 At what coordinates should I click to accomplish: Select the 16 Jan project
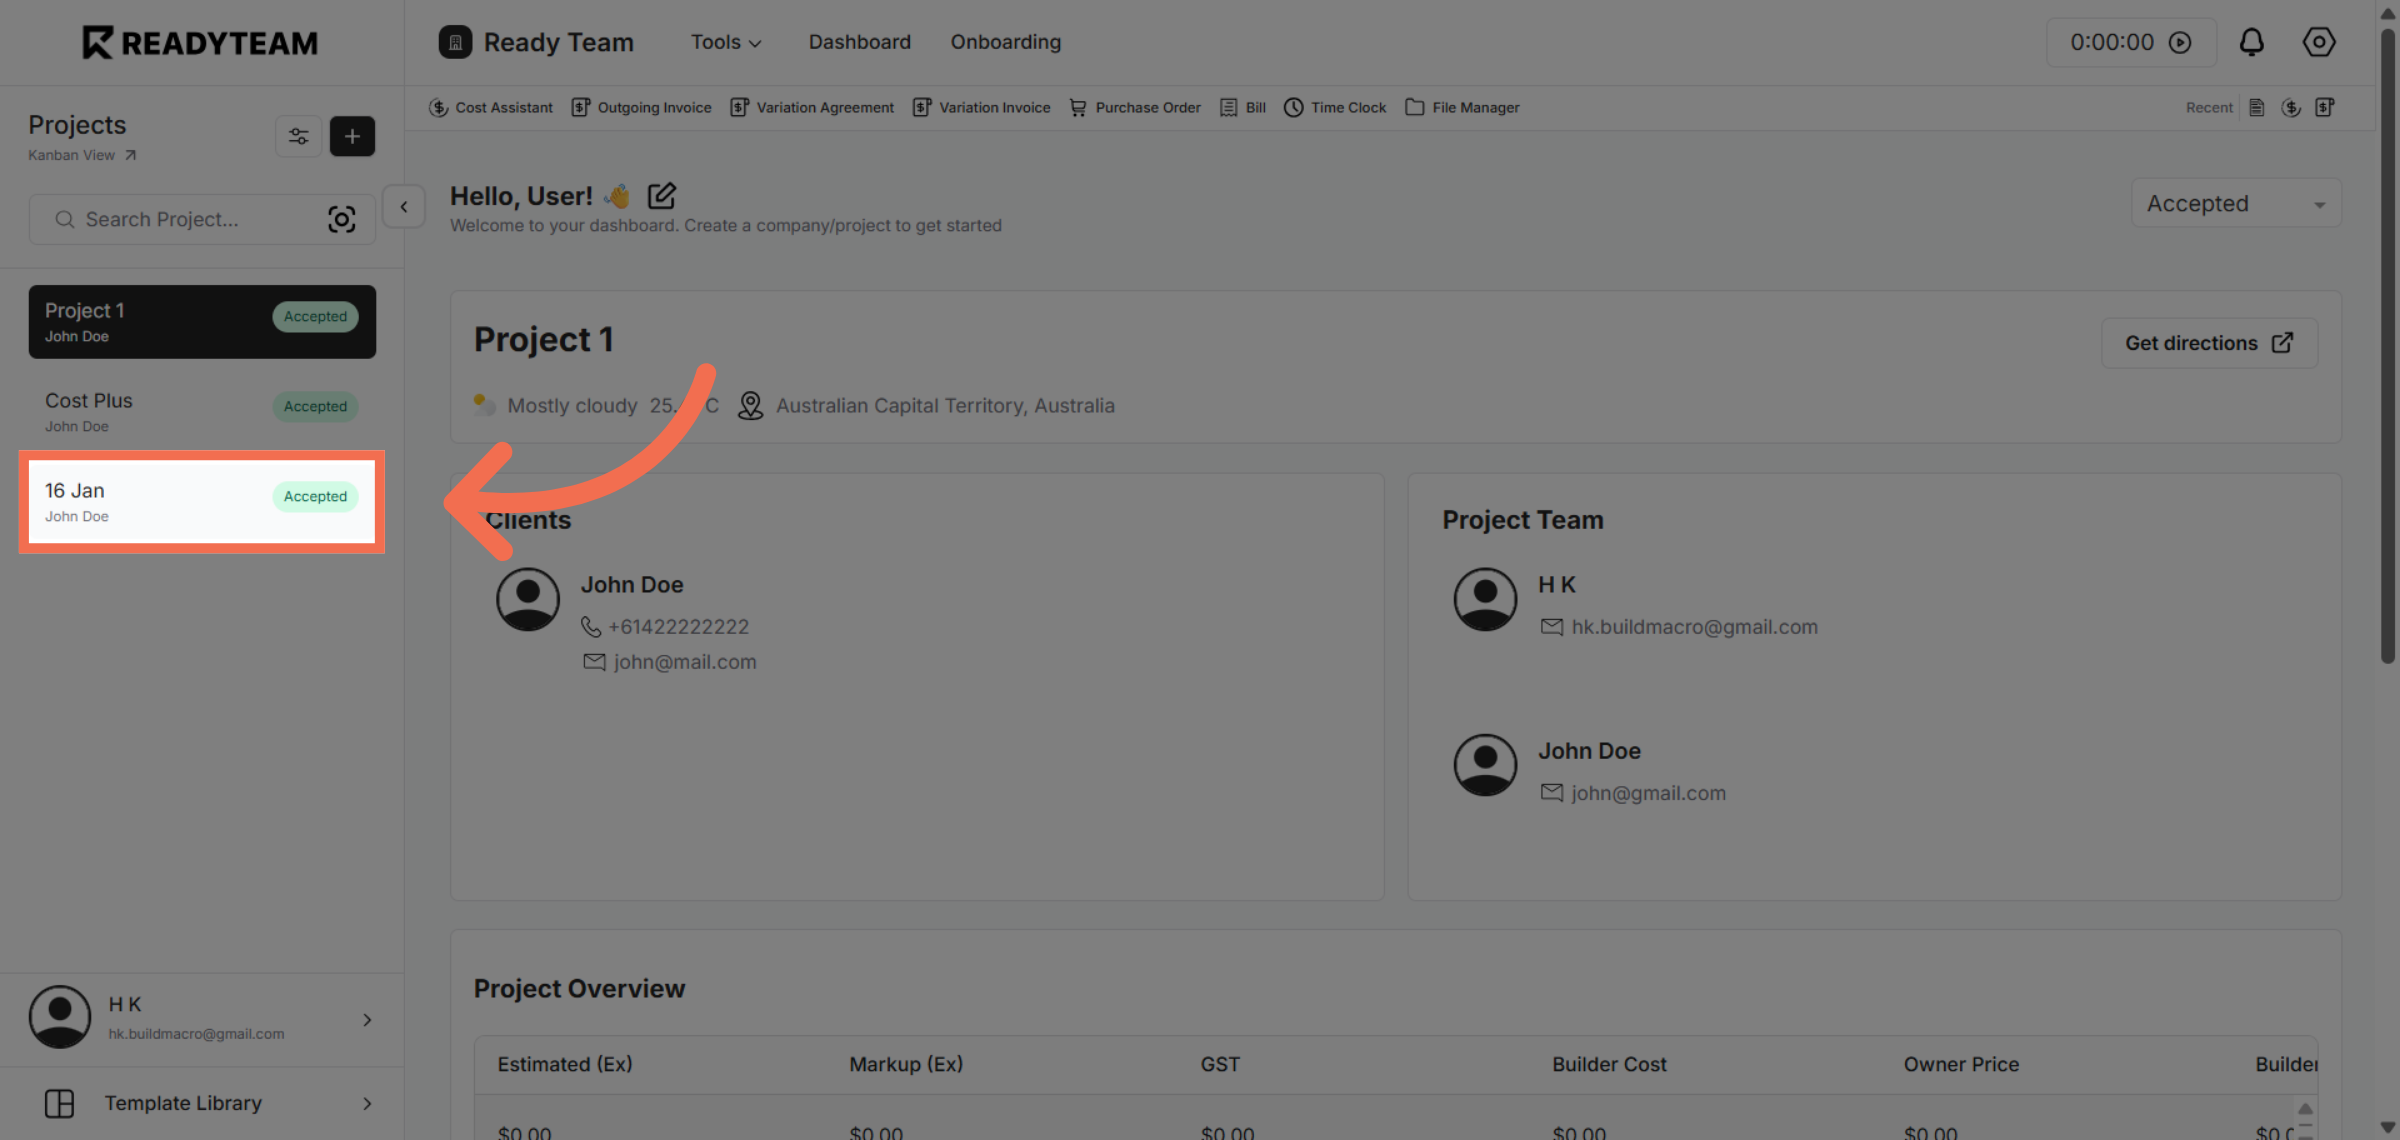202,502
